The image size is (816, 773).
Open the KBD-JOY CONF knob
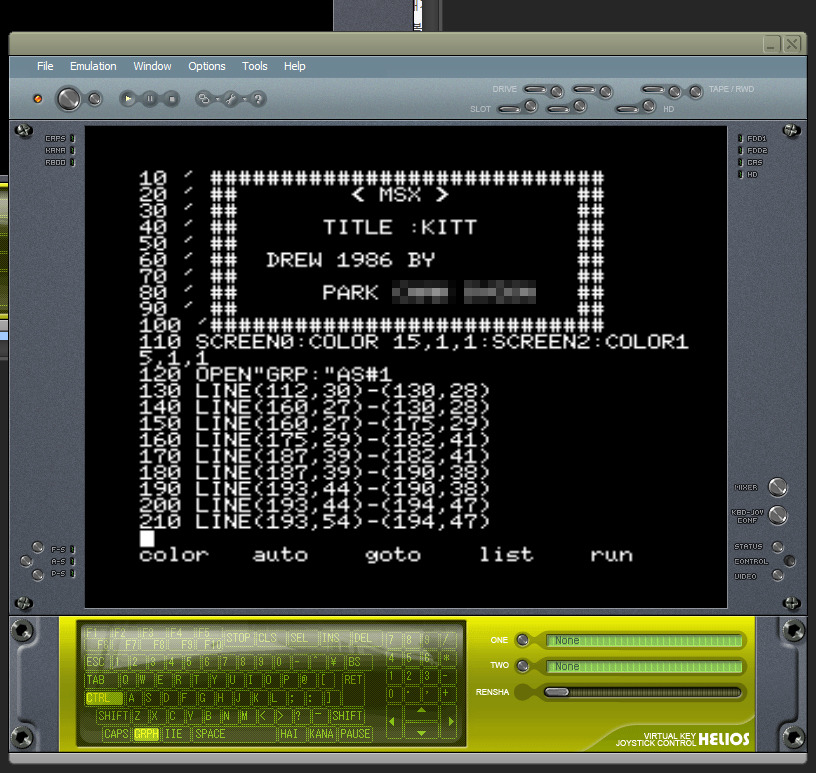pos(777,516)
